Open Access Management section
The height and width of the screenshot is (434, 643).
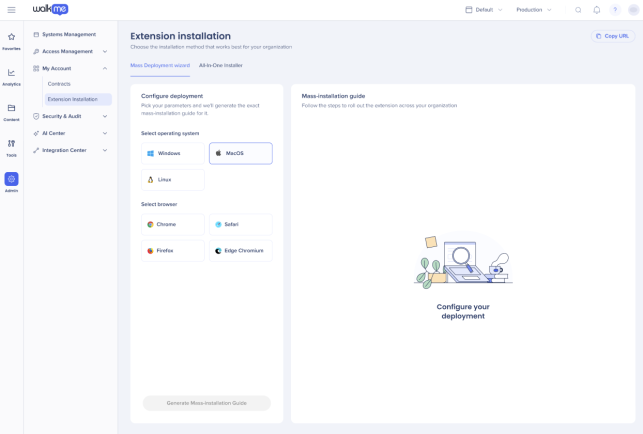click(67, 51)
